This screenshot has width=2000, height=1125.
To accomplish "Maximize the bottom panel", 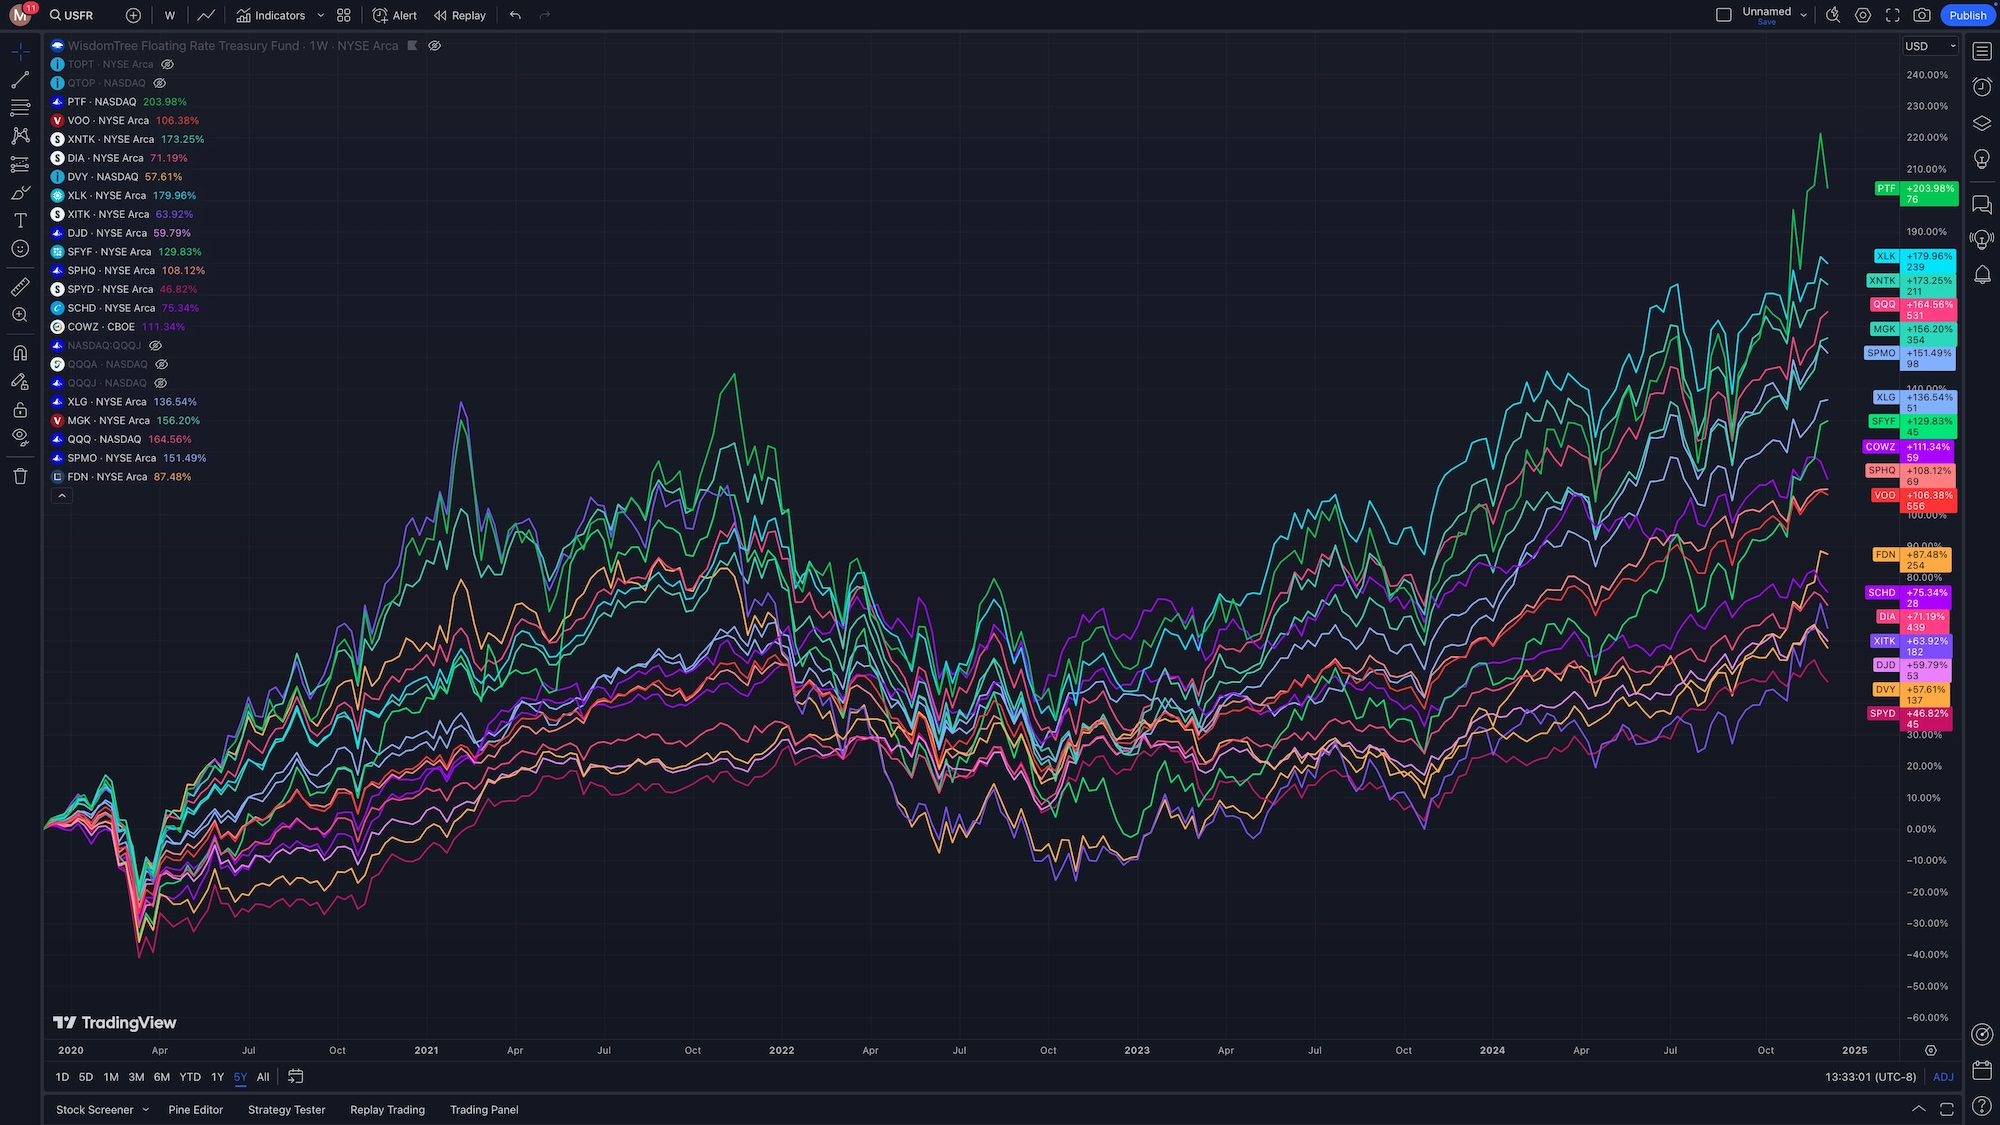I will (1946, 1109).
